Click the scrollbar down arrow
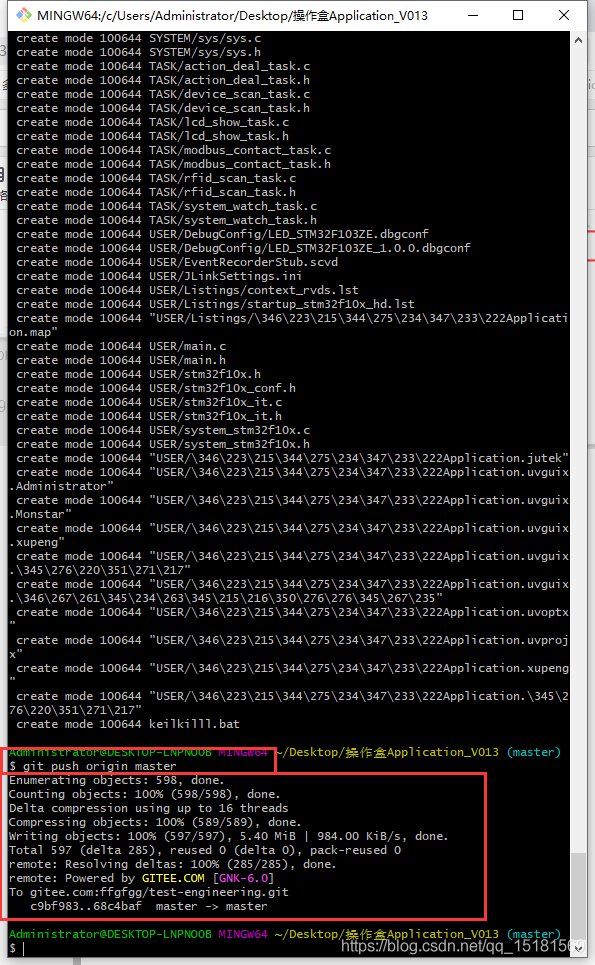Viewport: 595px width, 965px height. pyautogui.click(x=578, y=948)
